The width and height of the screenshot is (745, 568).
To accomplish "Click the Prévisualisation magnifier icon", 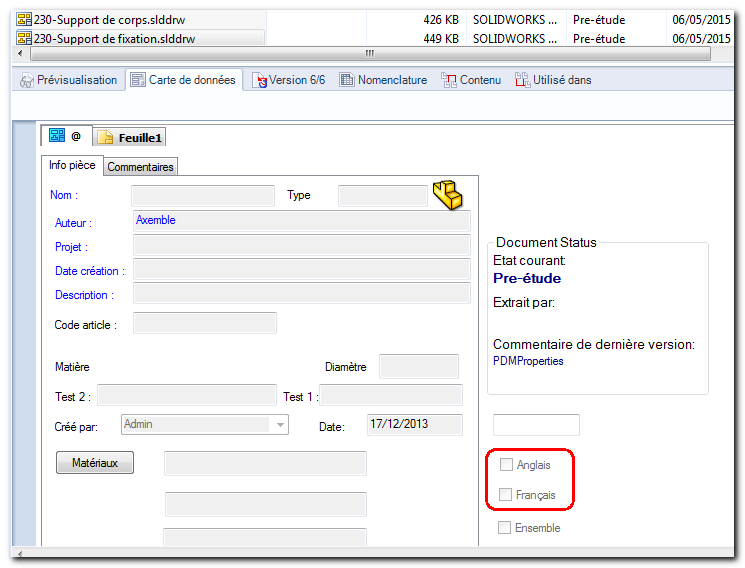I will [27, 80].
